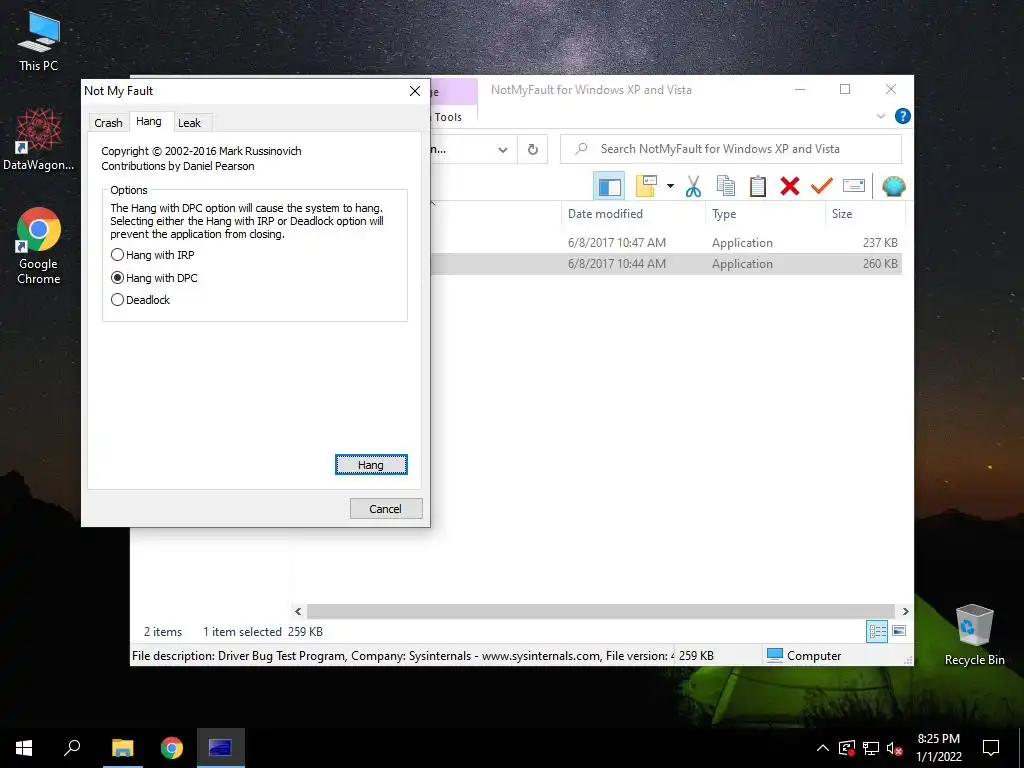Open the notification center icon
This screenshot has width=1024, height=768.
[991, 748]
